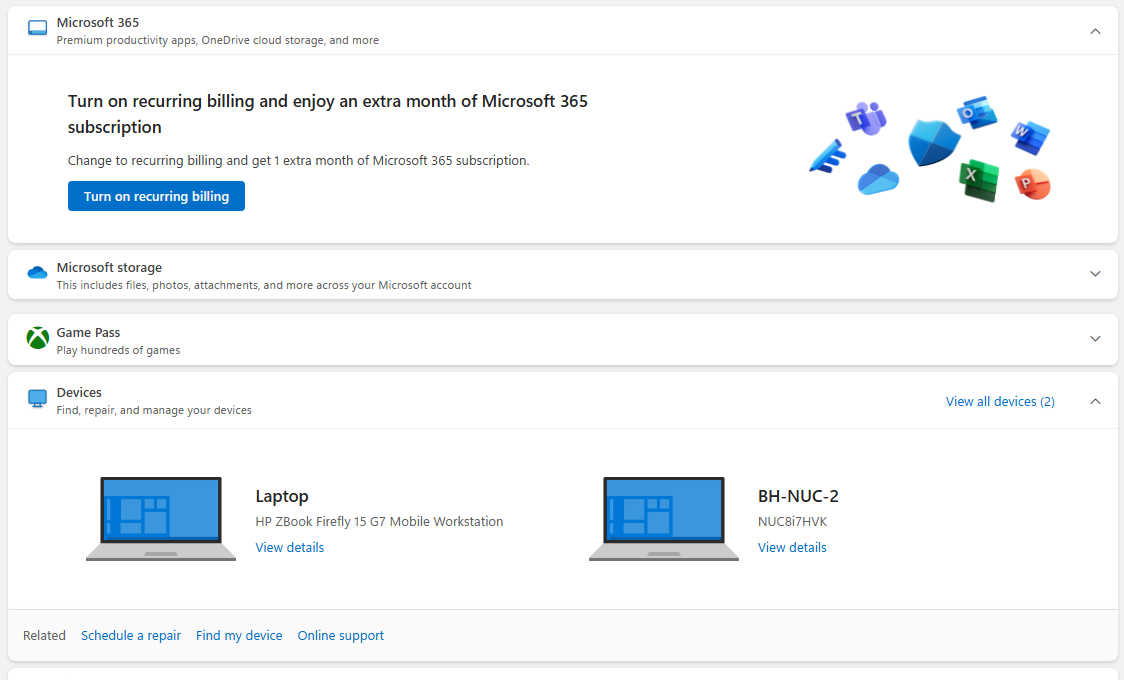Click the 'NUC8i7HVK' model text
1124x680 pixels.
792,522
